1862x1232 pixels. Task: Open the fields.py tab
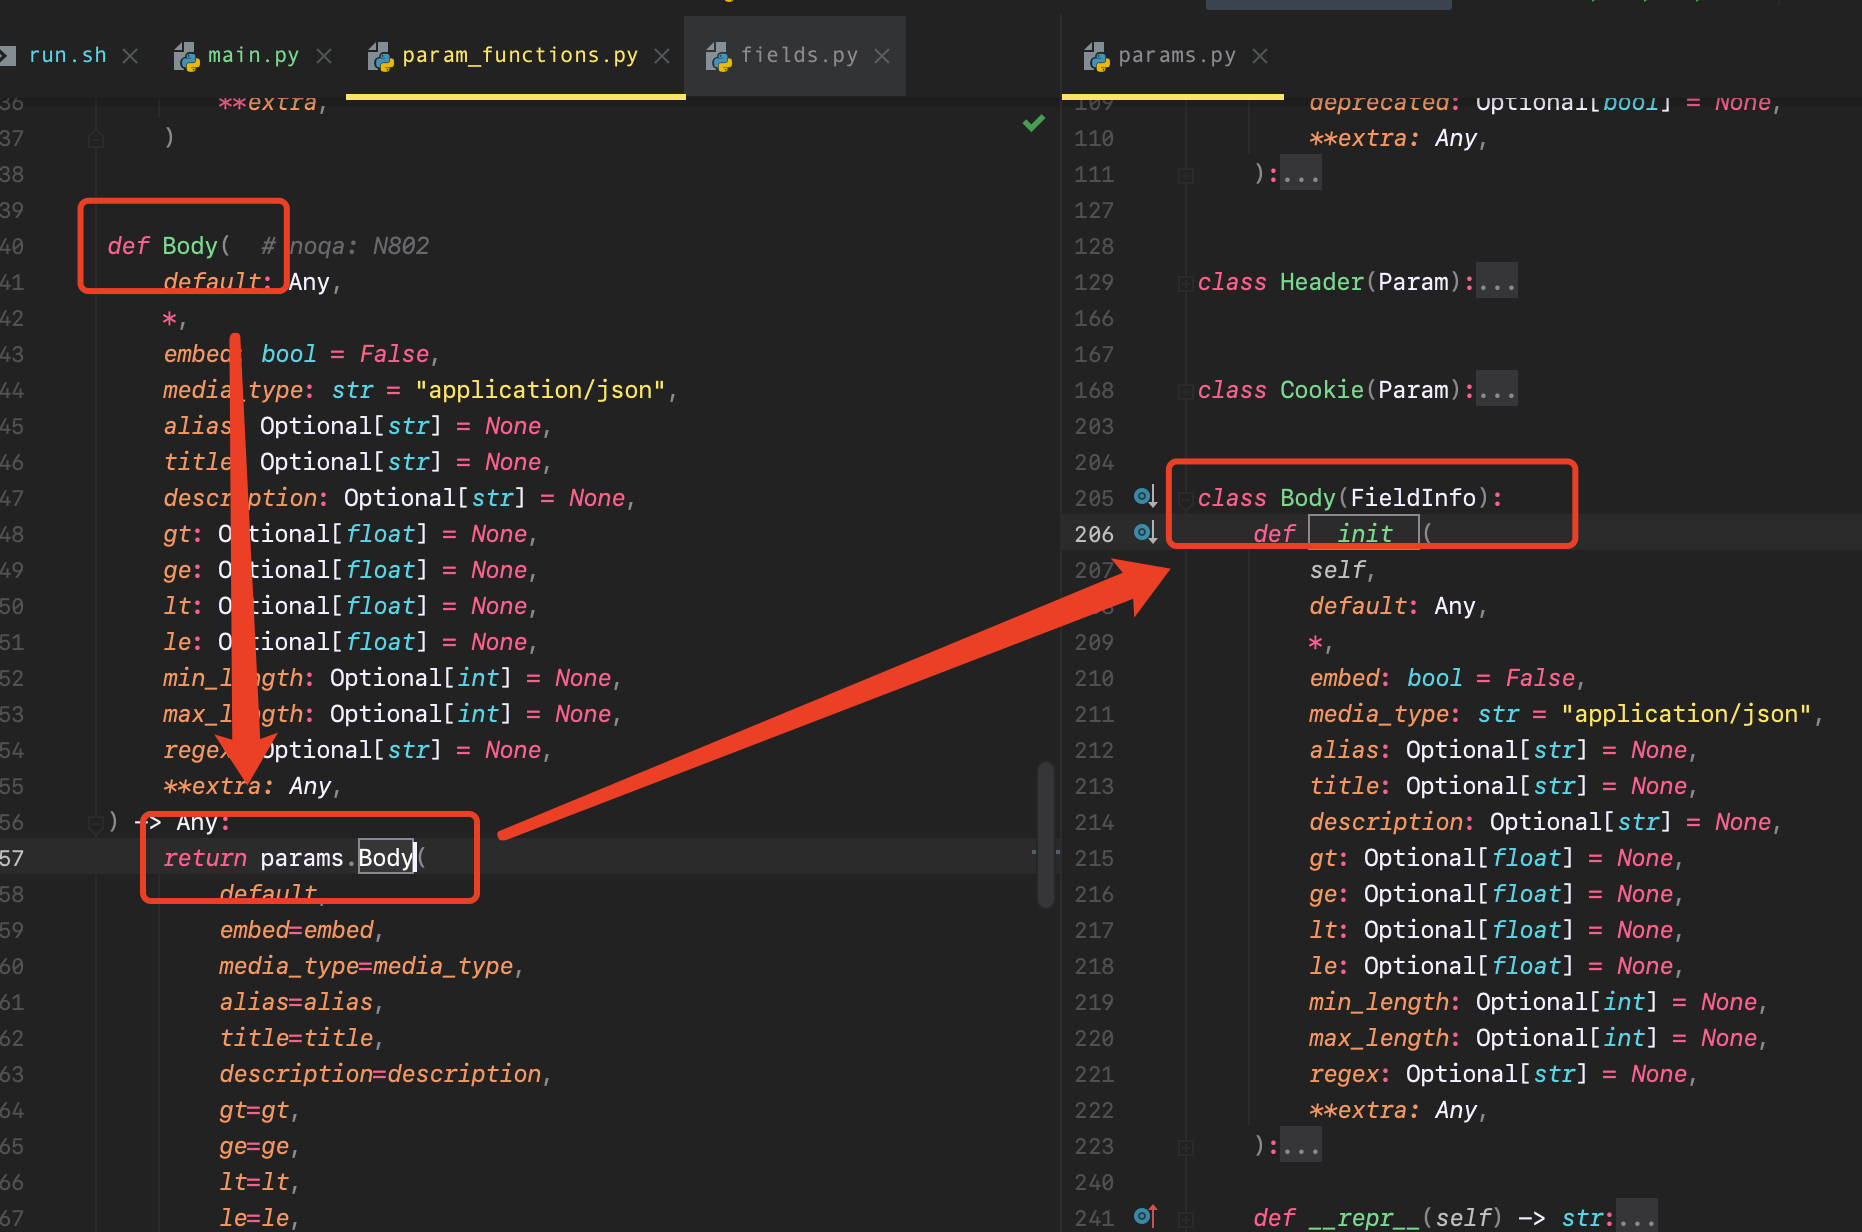click(799, 56)
